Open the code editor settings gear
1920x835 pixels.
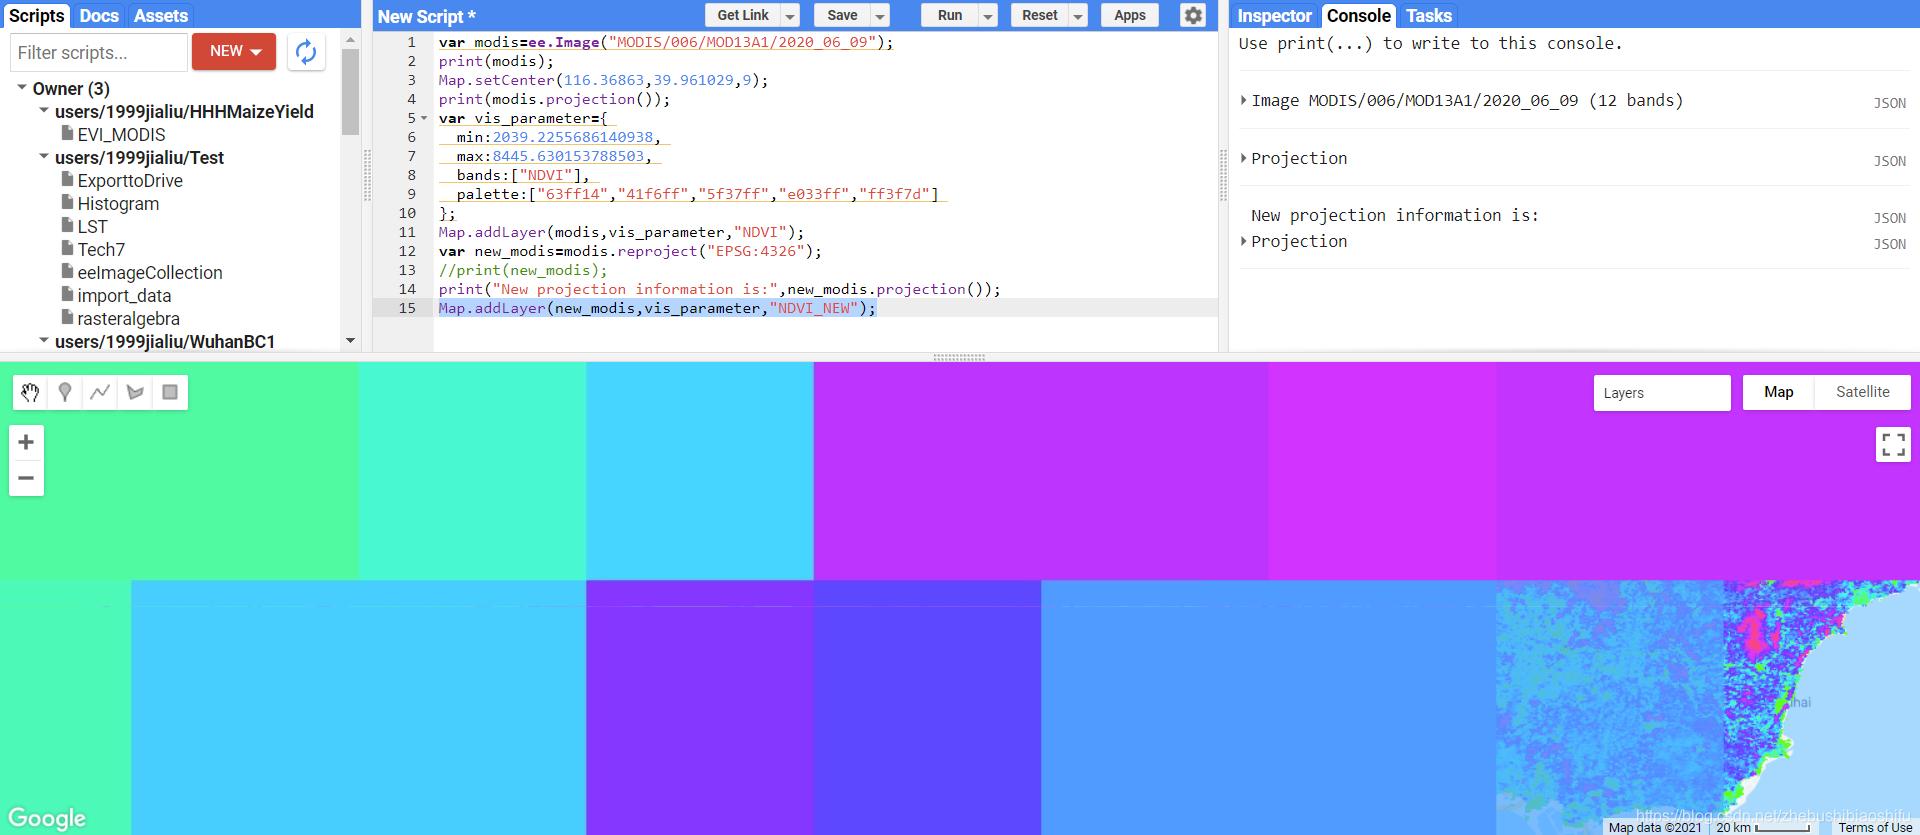tap(1192, 15)
